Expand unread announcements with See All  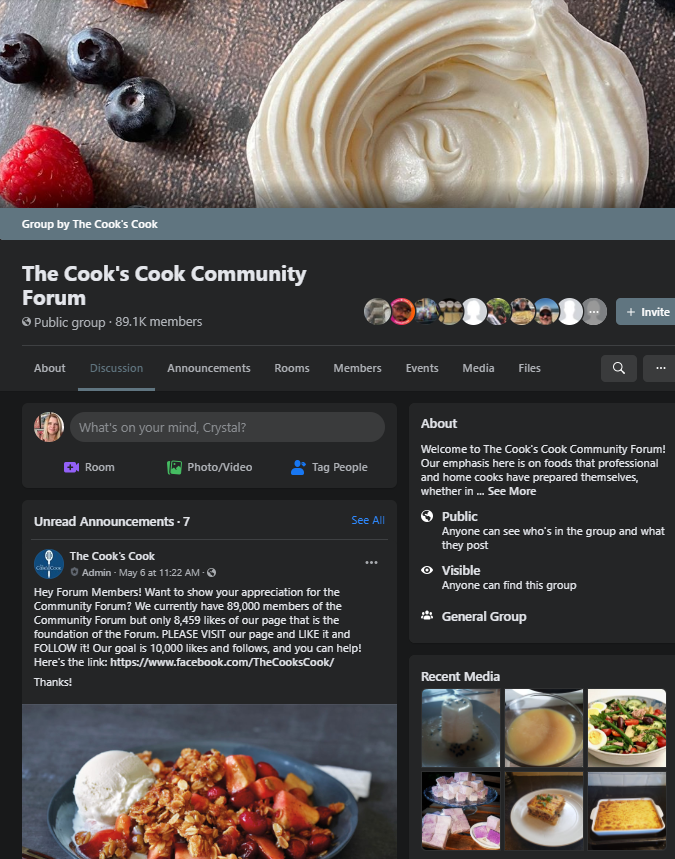click(x=368, y=520)
